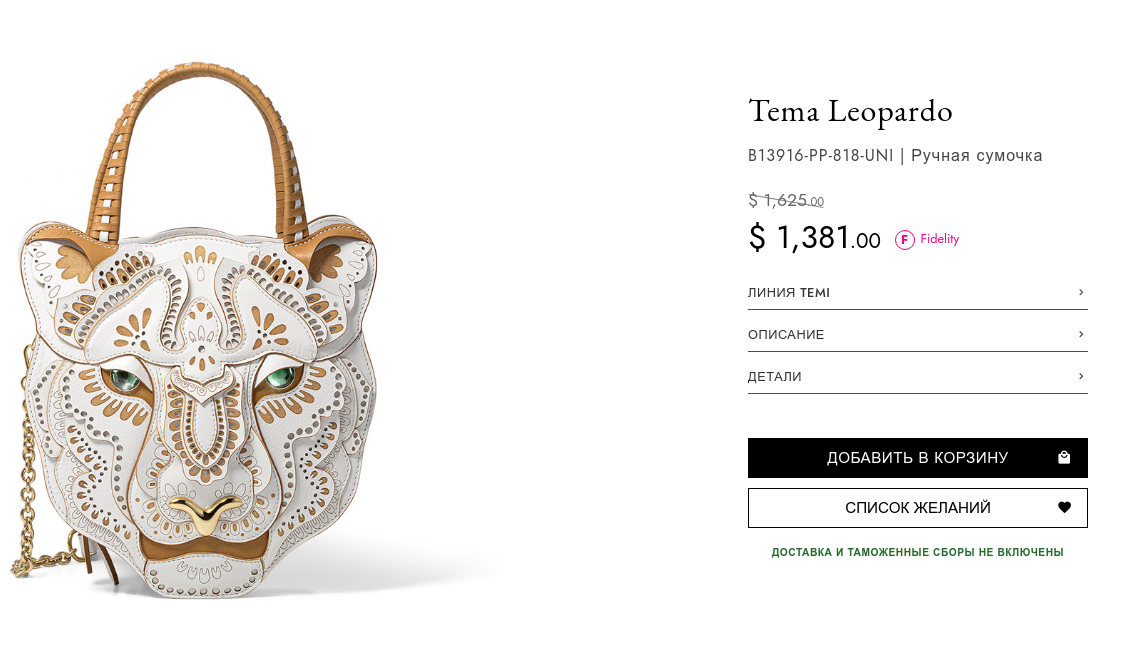1144x656 pixels.
Task: Click the chevron arrow beside ДЕТАЛИ
Action: (1081, 376)
